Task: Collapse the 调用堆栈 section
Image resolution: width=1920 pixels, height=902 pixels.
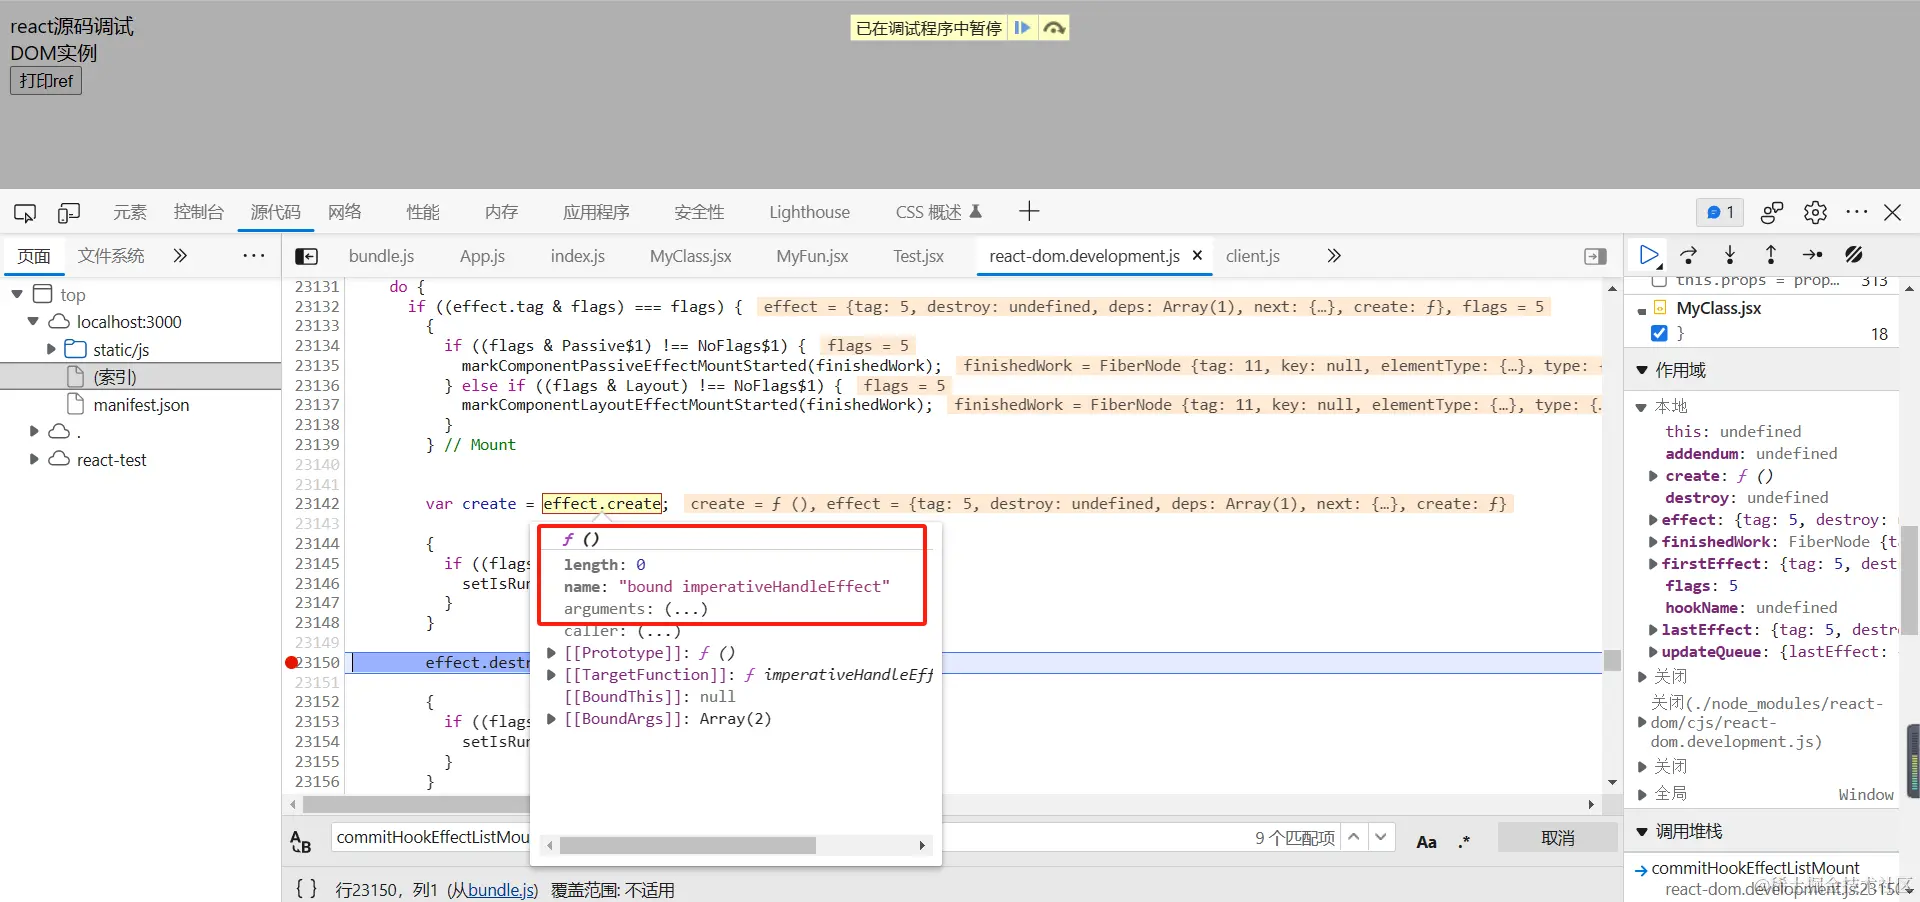Action: pyautogui.click(x=1641, y=832)
